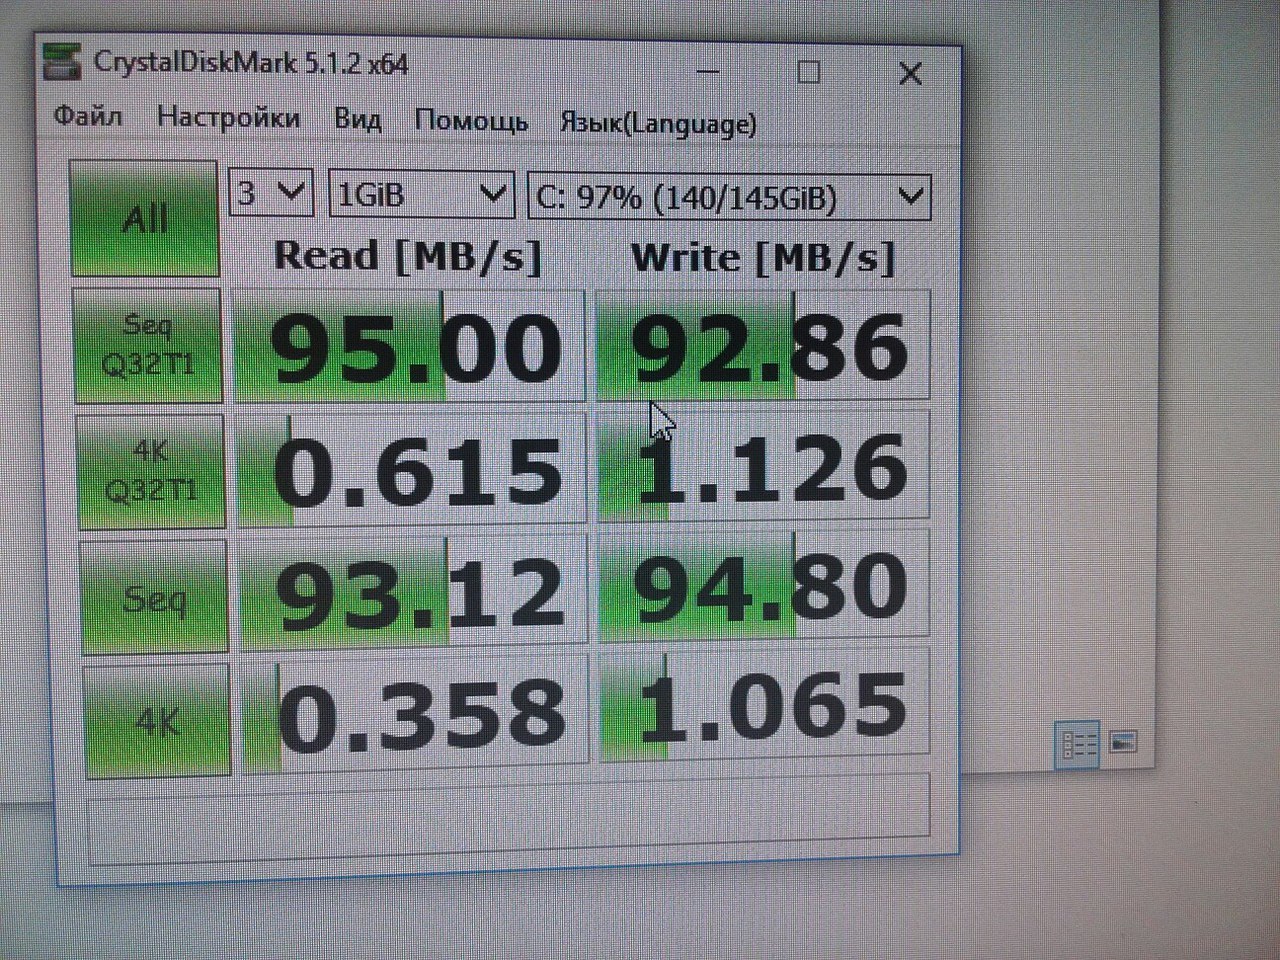Maximize the CrystalDiskMark window
This screenshot has width=1280, height=960.
(809, 72)
